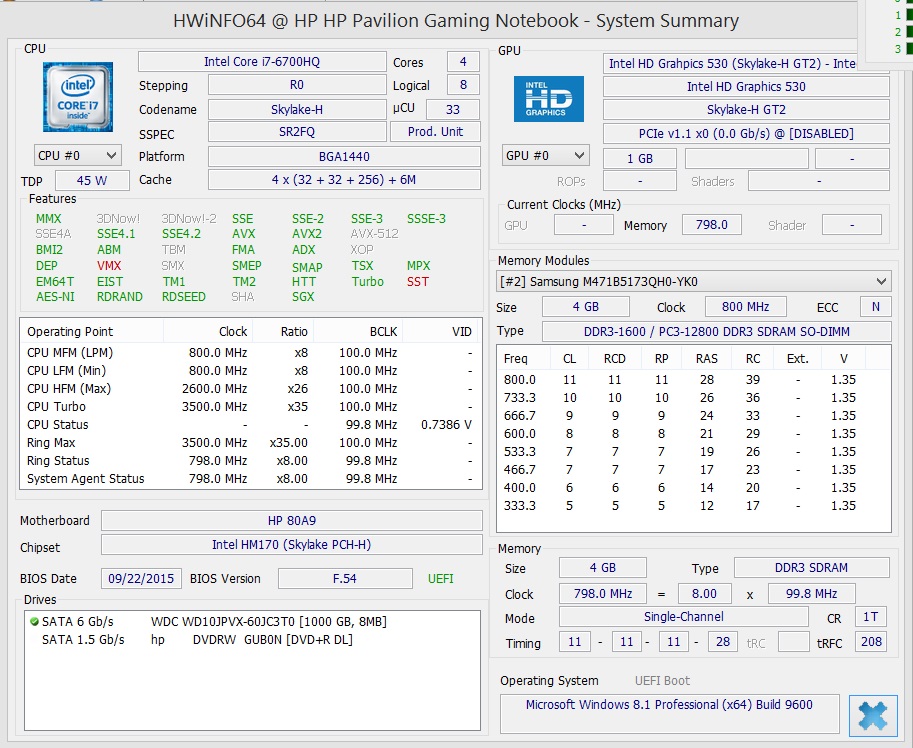
Task: Select the 800.0 frequency timing row
Action: [693, 380]
